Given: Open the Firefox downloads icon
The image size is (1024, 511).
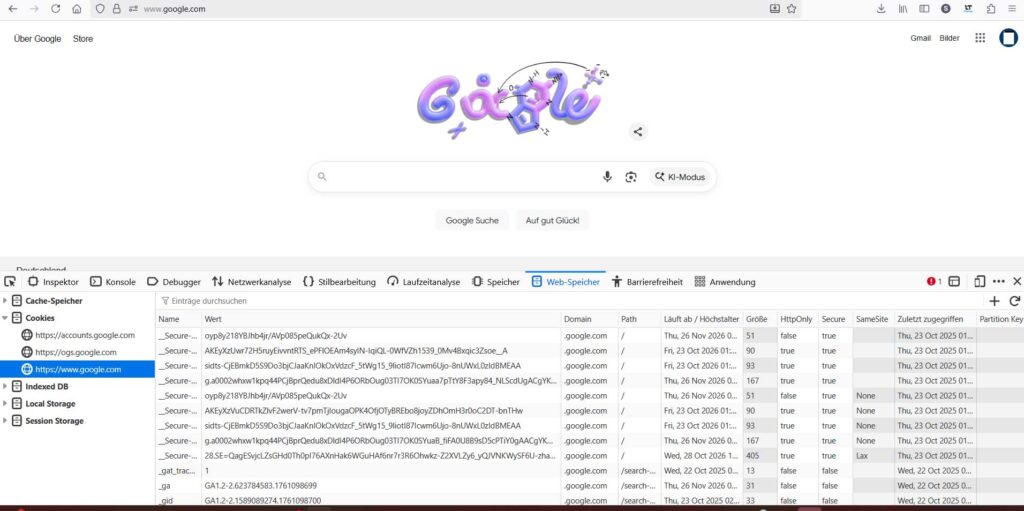Looking at the screenshot, I should coord(881,8).
